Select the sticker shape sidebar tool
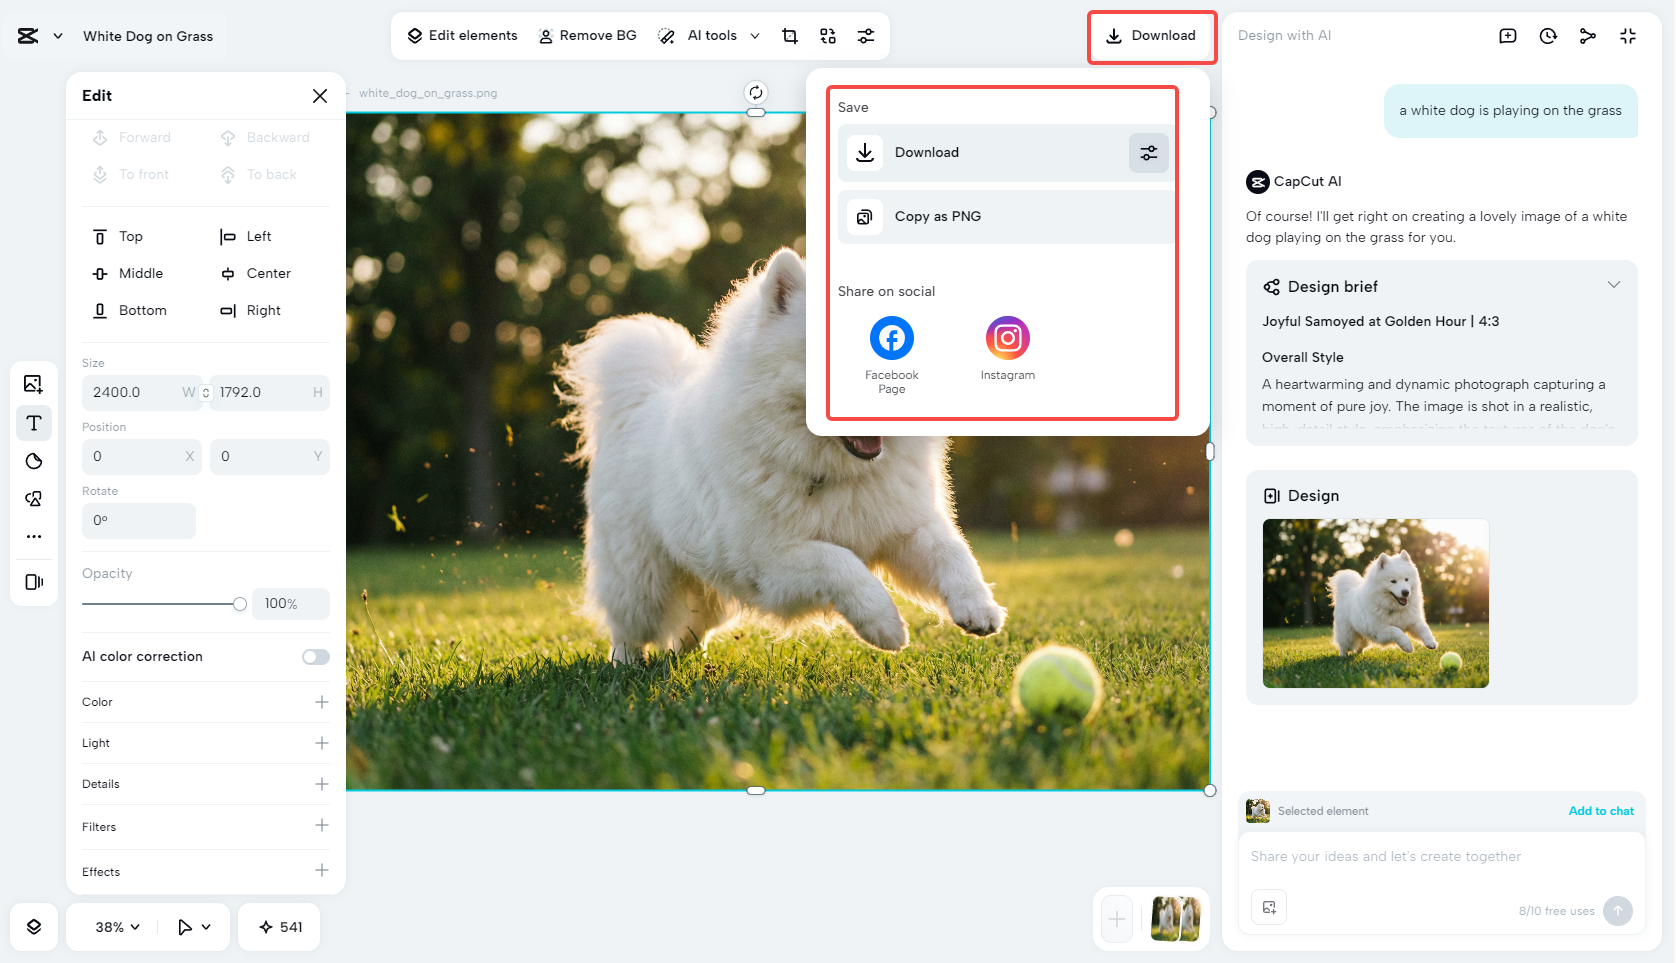The width and height of the screenshot is (1676, 963). 33,461
